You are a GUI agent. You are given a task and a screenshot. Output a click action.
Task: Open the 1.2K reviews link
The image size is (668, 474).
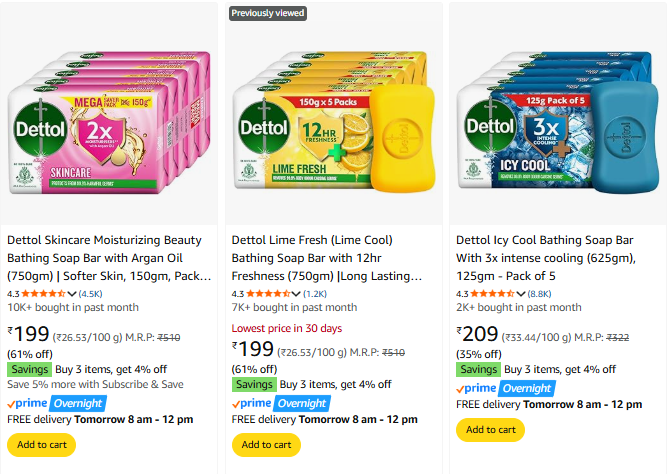[315, 294]
